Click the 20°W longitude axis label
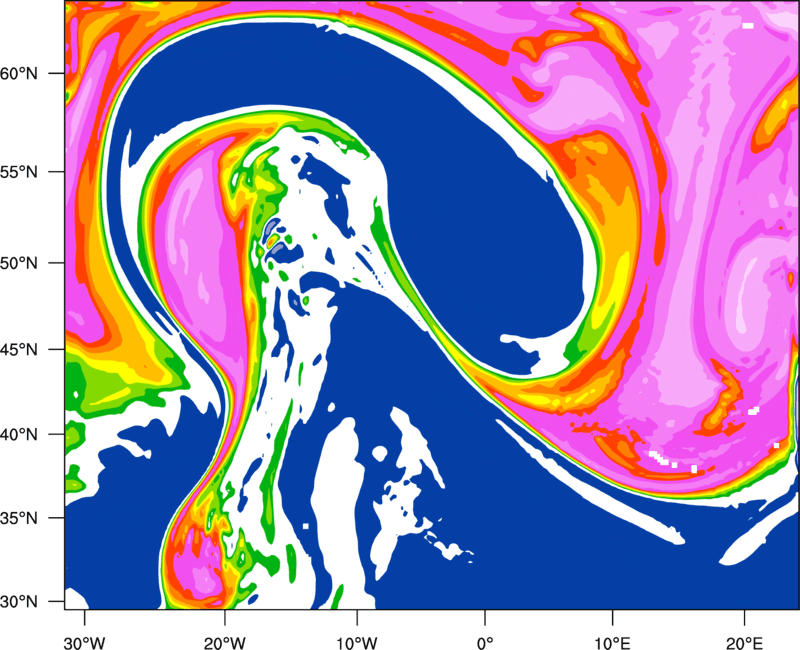The height and width of the screenshot is (650, 800). [x=224, y=642]
